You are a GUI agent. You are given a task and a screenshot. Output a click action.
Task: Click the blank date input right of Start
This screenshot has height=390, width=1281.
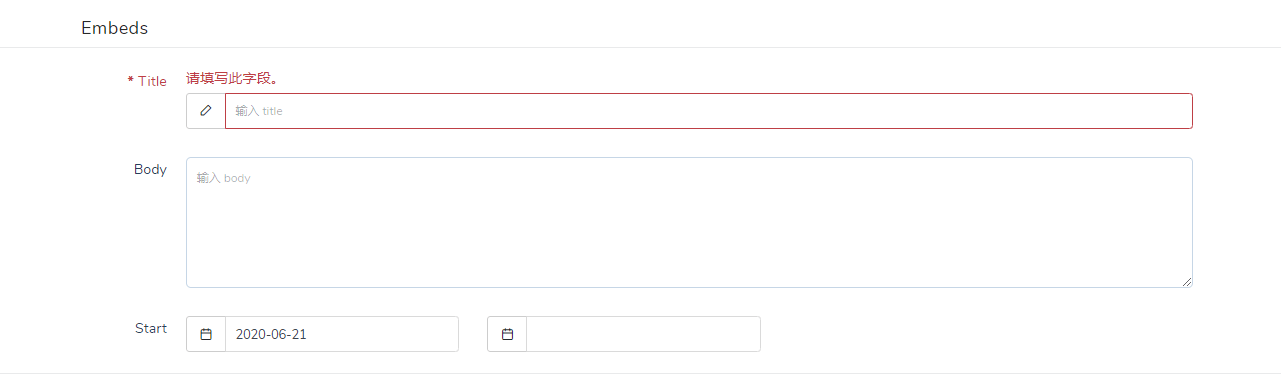[x=643, y=334]
